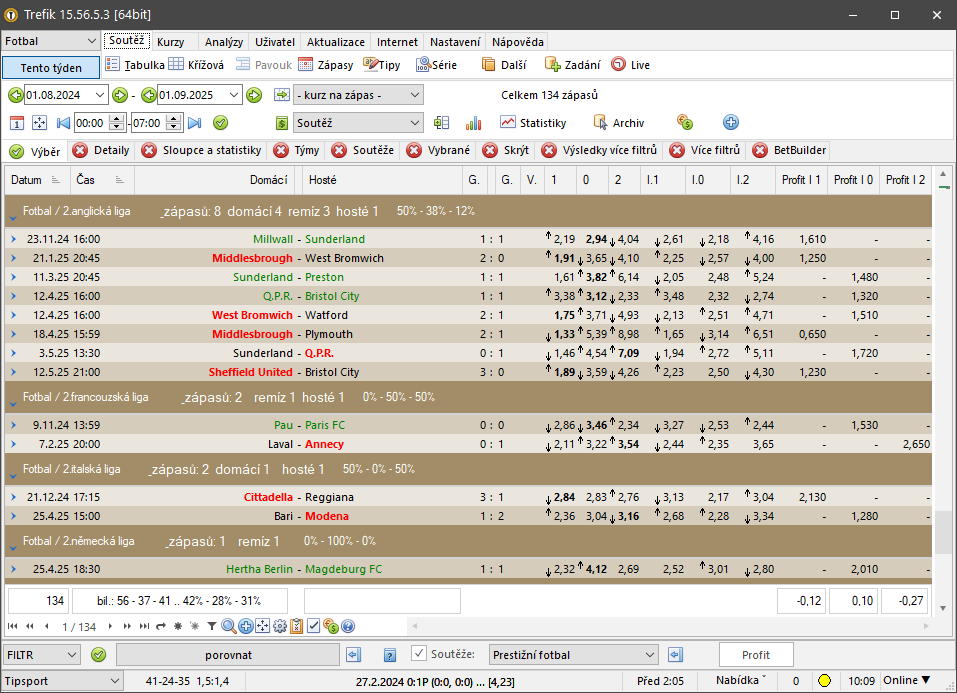Open the Soutěž grouping dropdown
Screen dimensions: 957x693
click(x=358, y=123)
